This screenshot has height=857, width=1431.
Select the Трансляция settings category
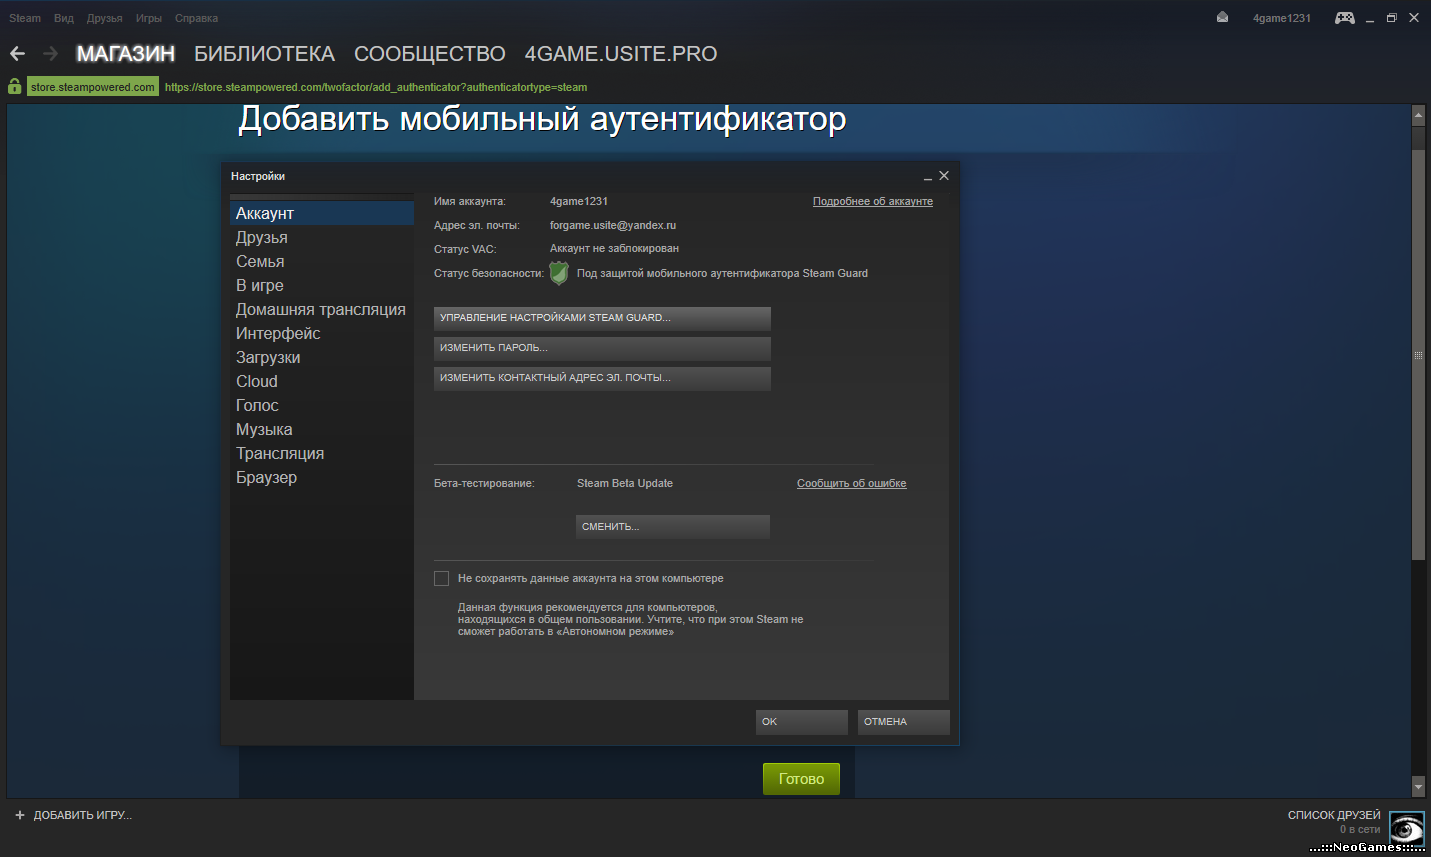(x=322, y=453)
